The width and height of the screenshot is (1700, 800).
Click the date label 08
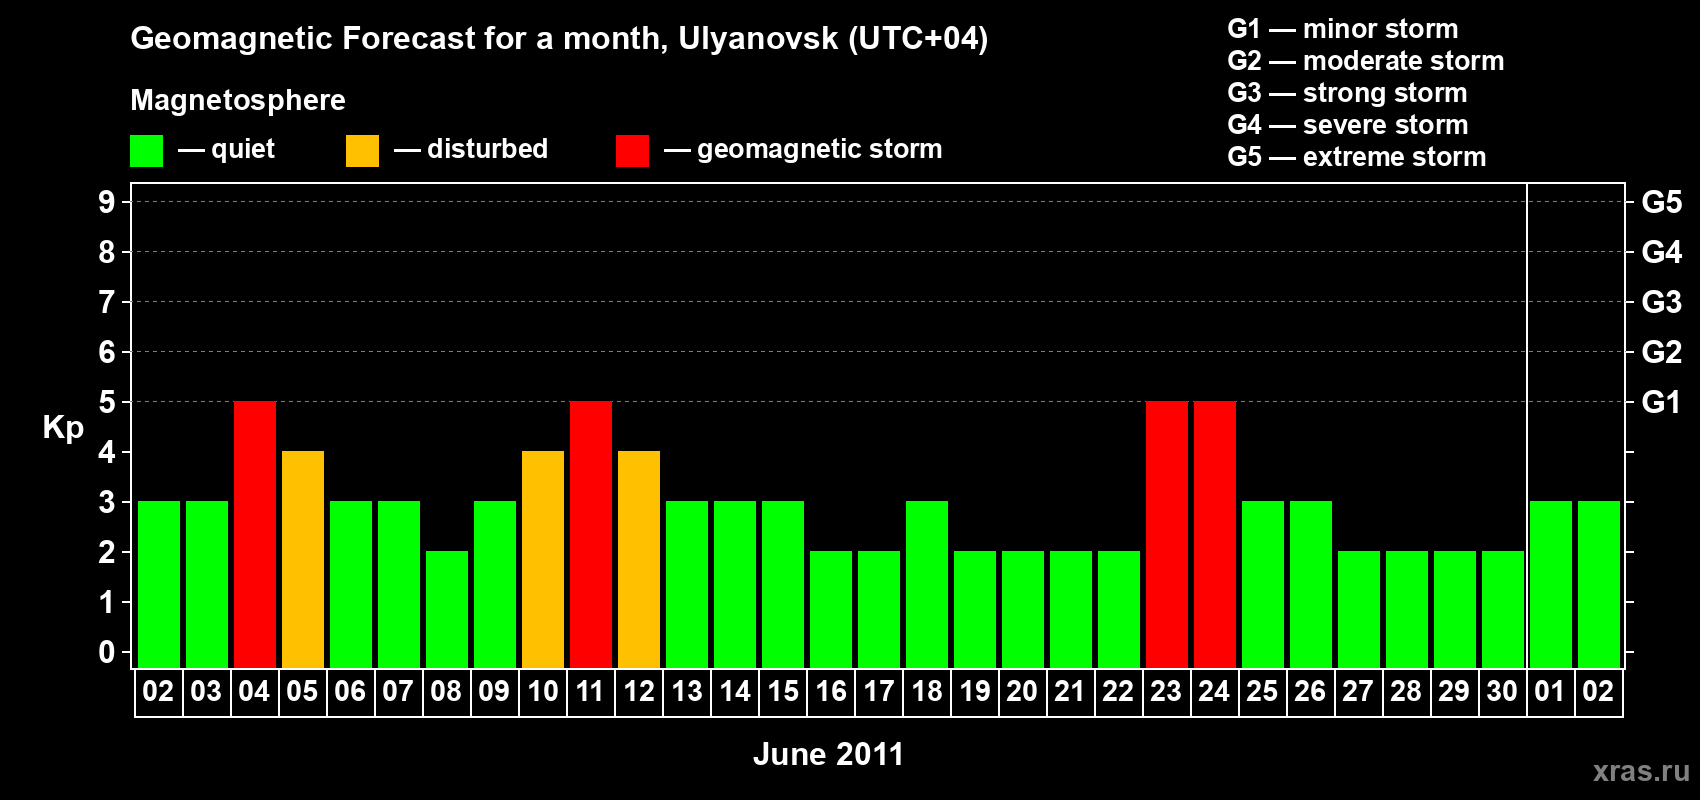[x=446, y=691]
